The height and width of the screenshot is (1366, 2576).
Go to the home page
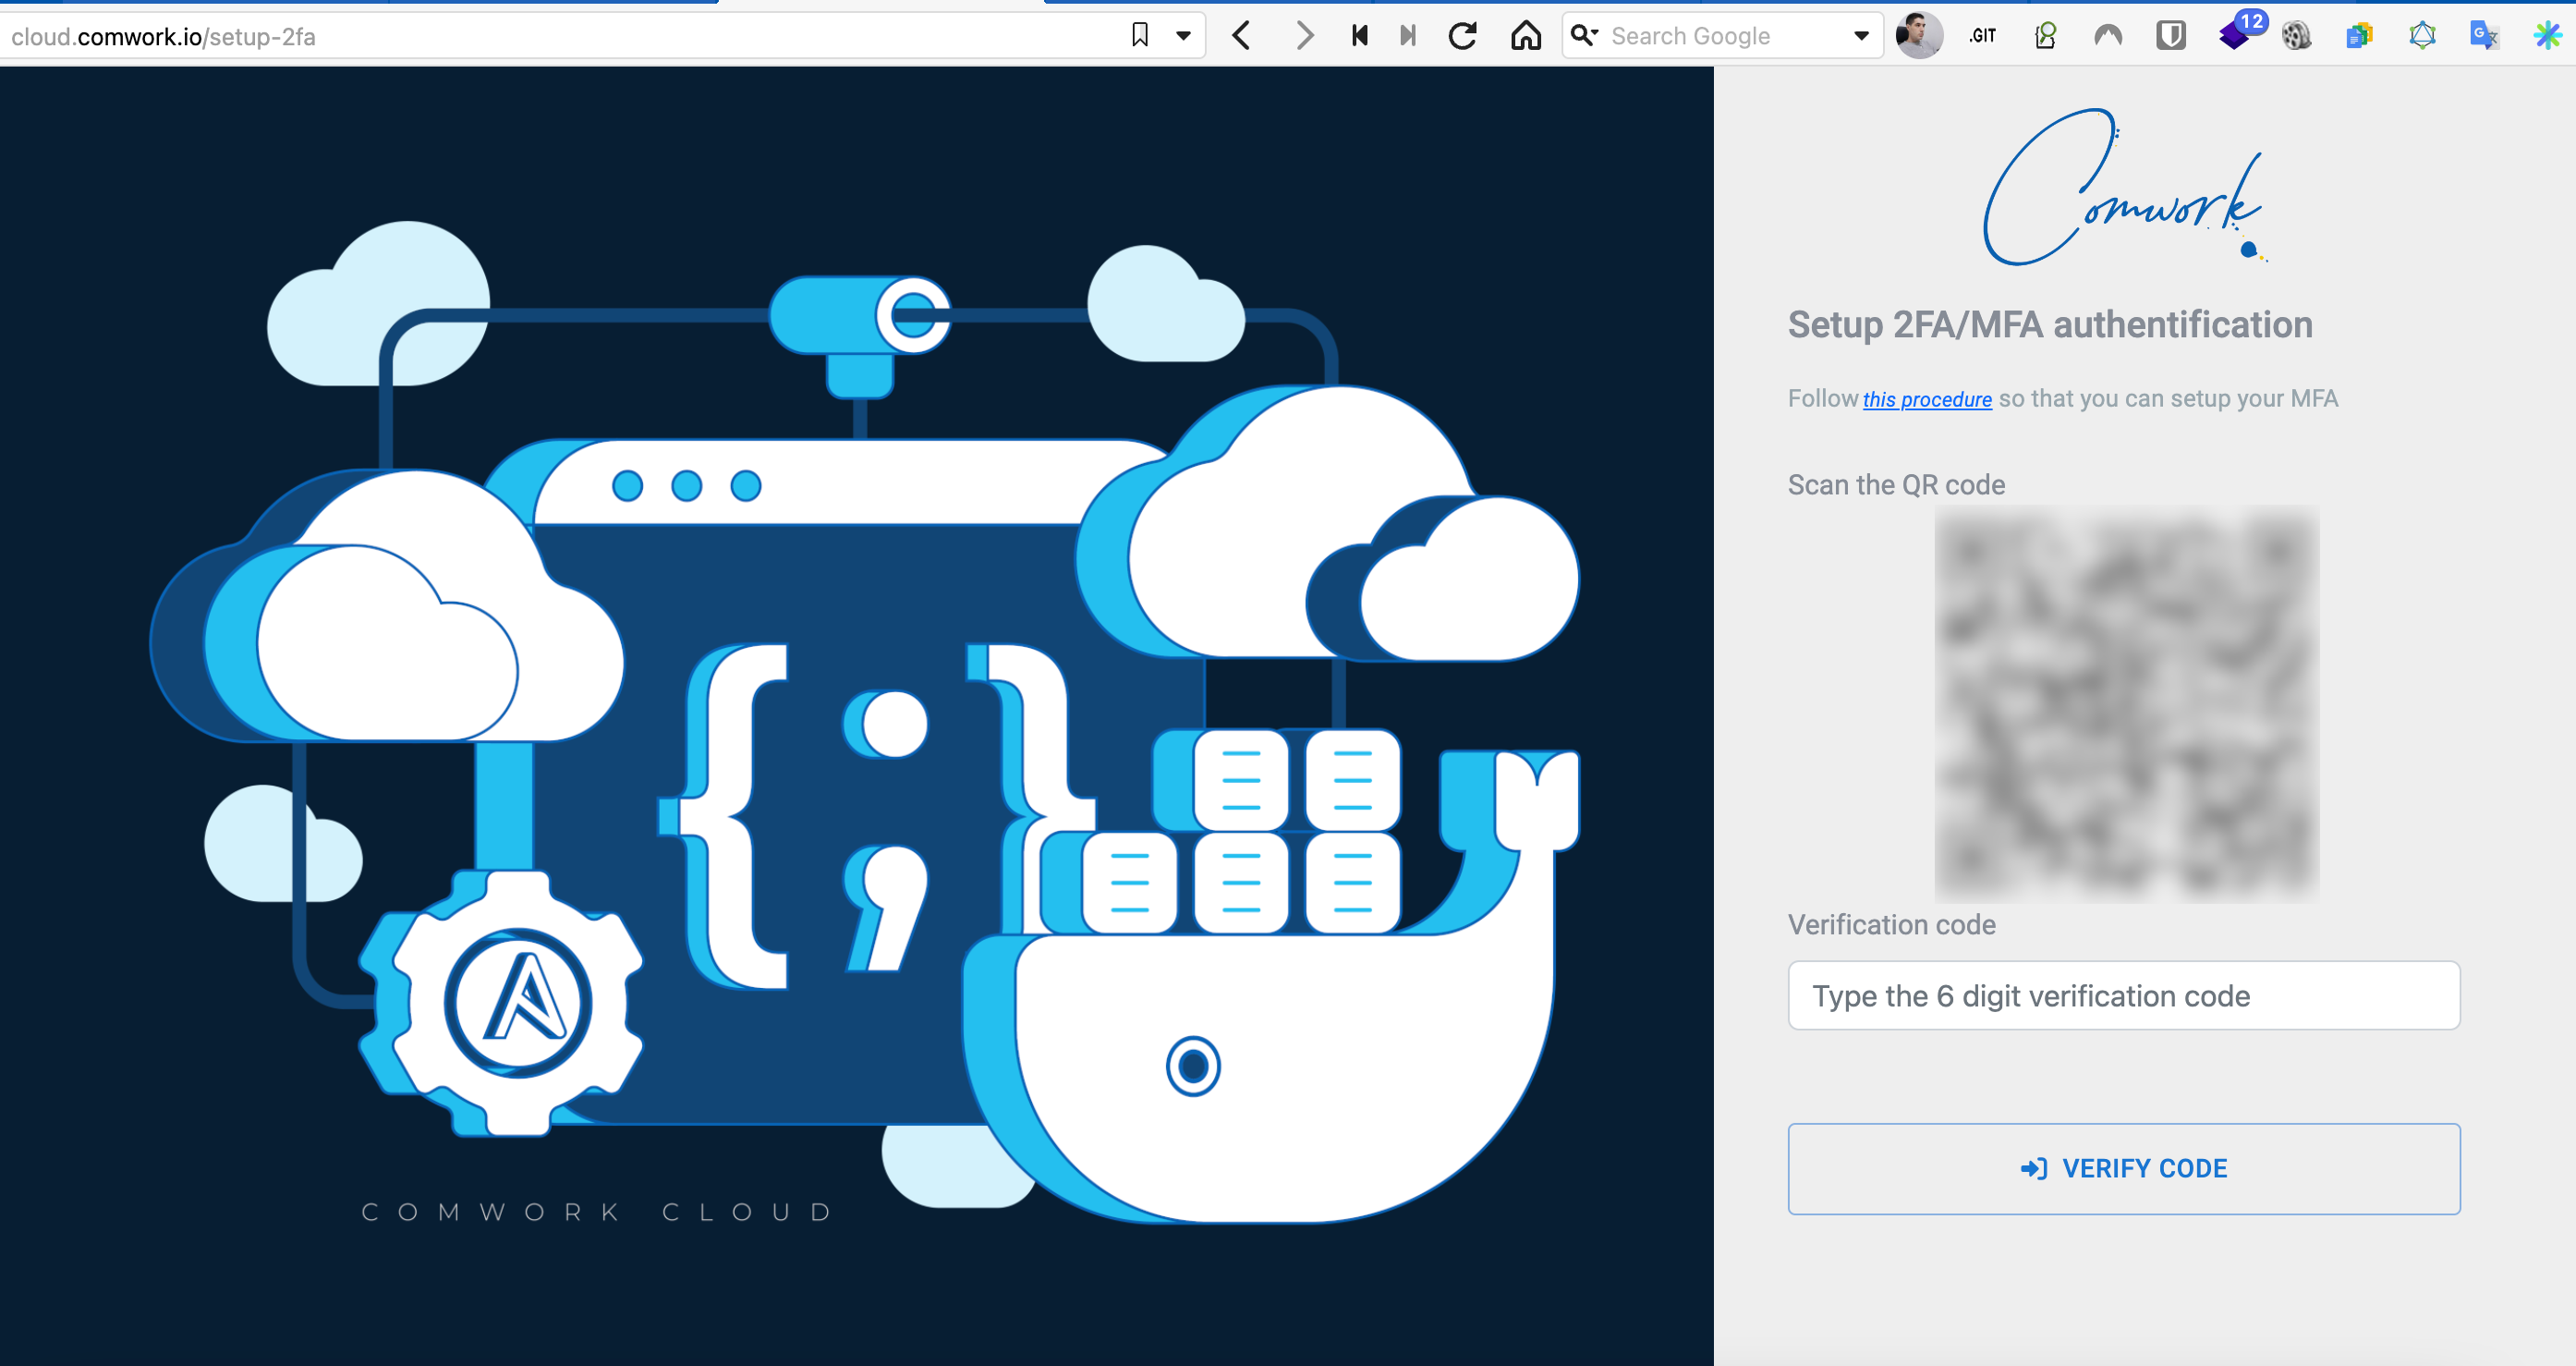(x=1526, y=36)
